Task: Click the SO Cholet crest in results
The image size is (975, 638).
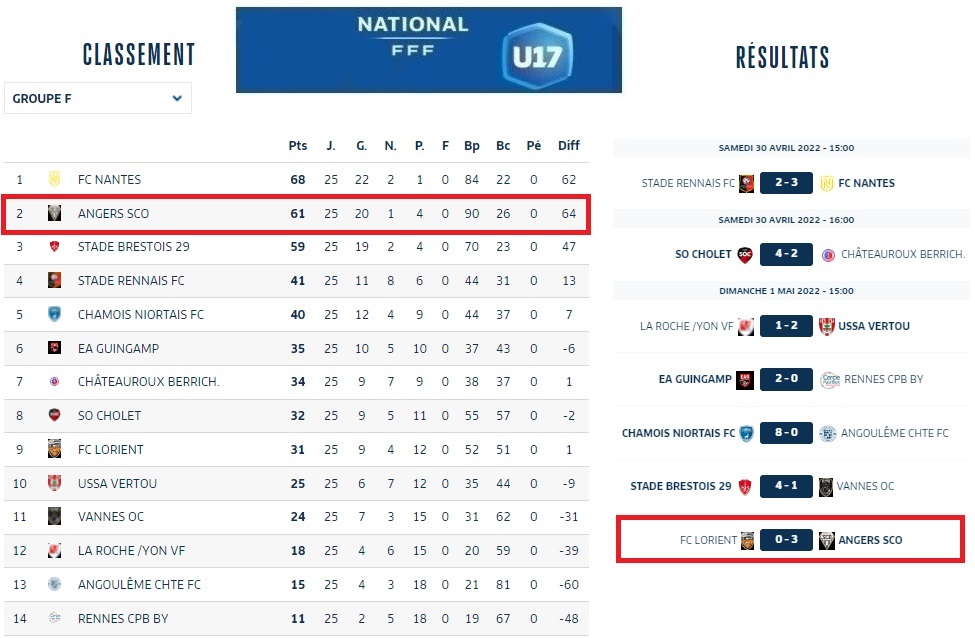Action: coord(744,254)
